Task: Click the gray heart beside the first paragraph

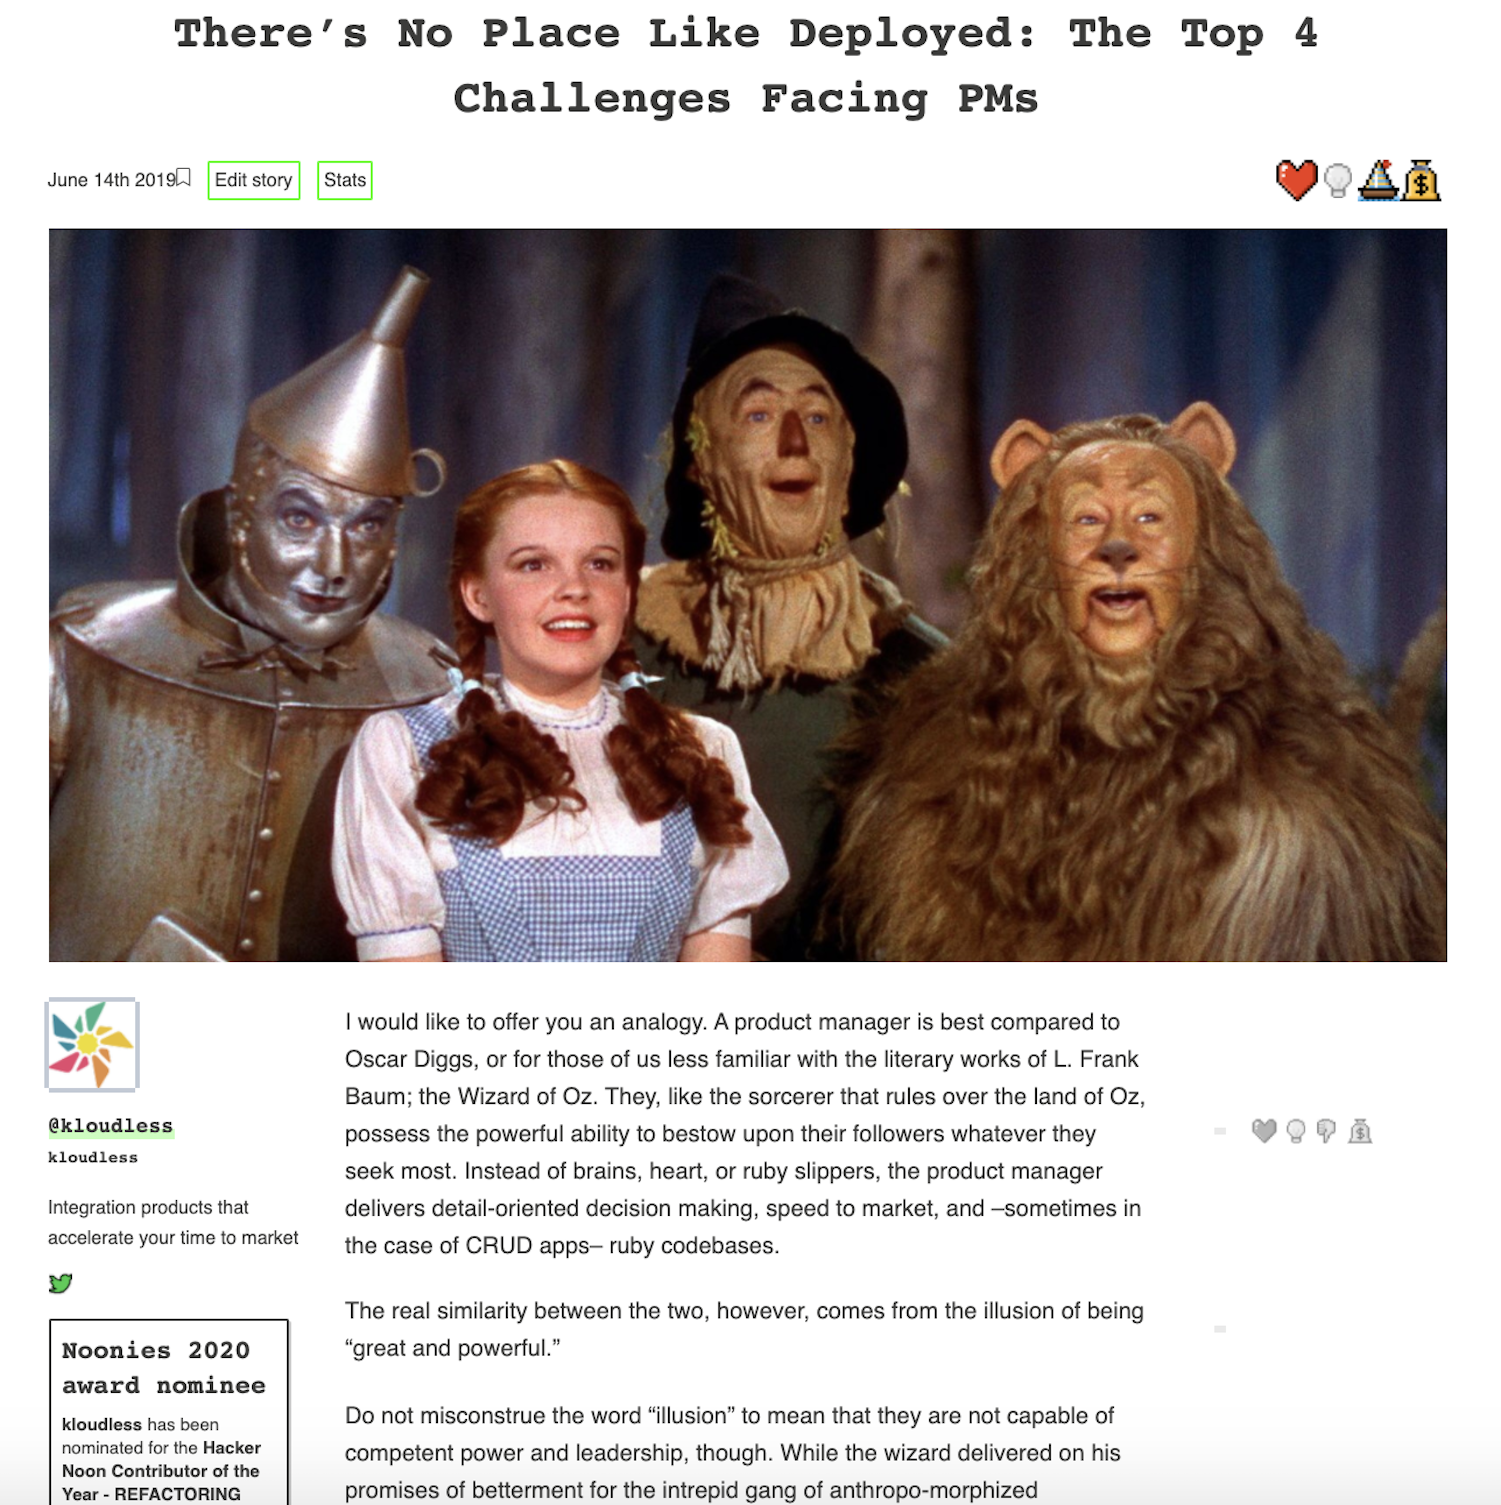Action: (x=1264, y=1131)
